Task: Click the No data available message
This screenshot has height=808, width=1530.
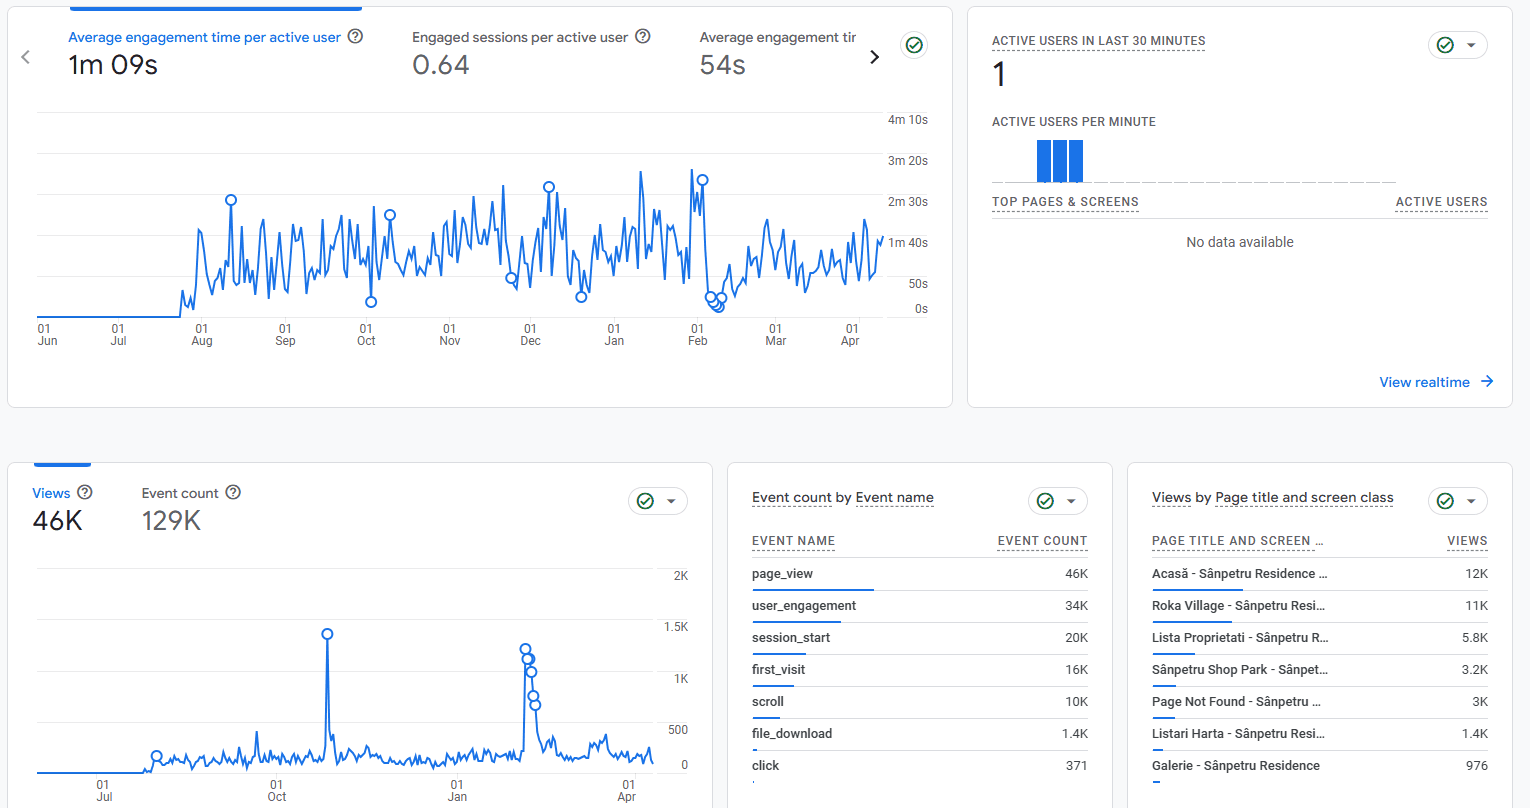Action: coord(1240,242)
